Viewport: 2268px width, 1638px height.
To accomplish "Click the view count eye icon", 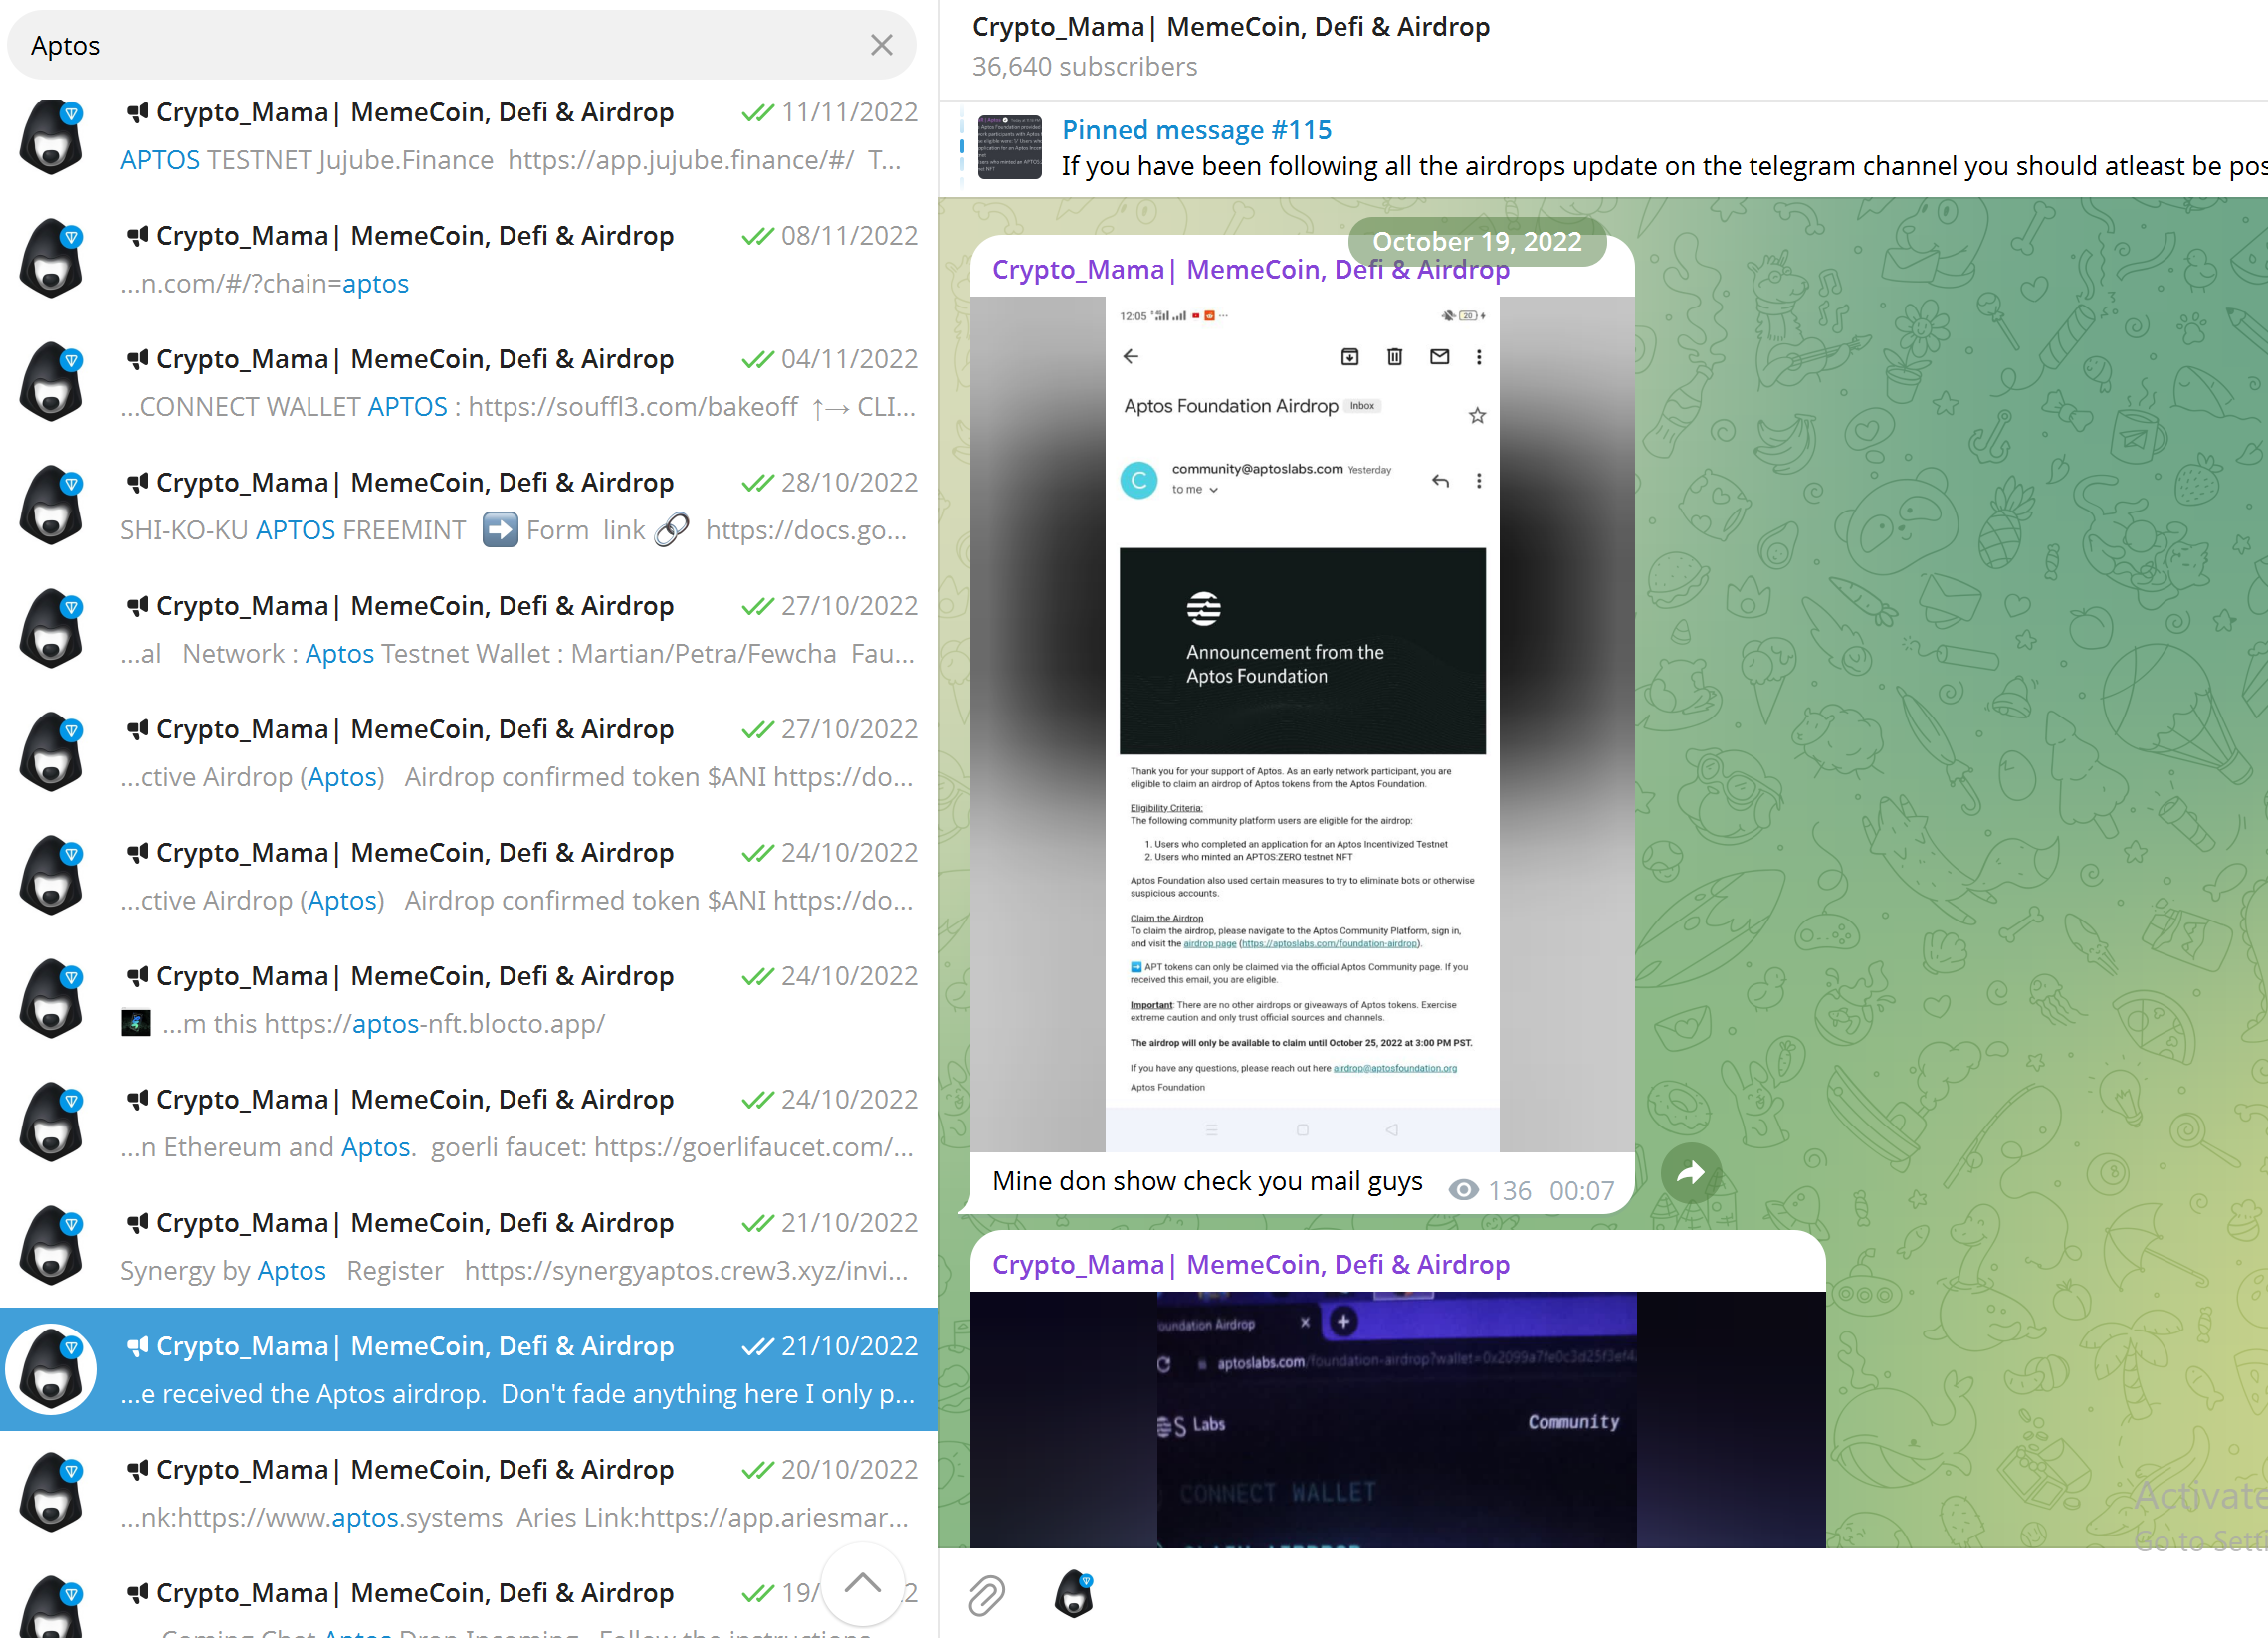I will pos(1463,1190).
